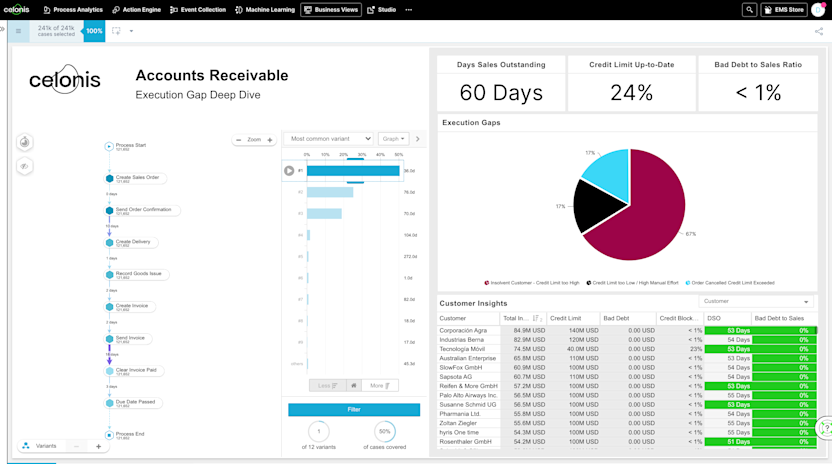Decrease the number of variants
The image size is (832, 464).
tap(76, 446)
